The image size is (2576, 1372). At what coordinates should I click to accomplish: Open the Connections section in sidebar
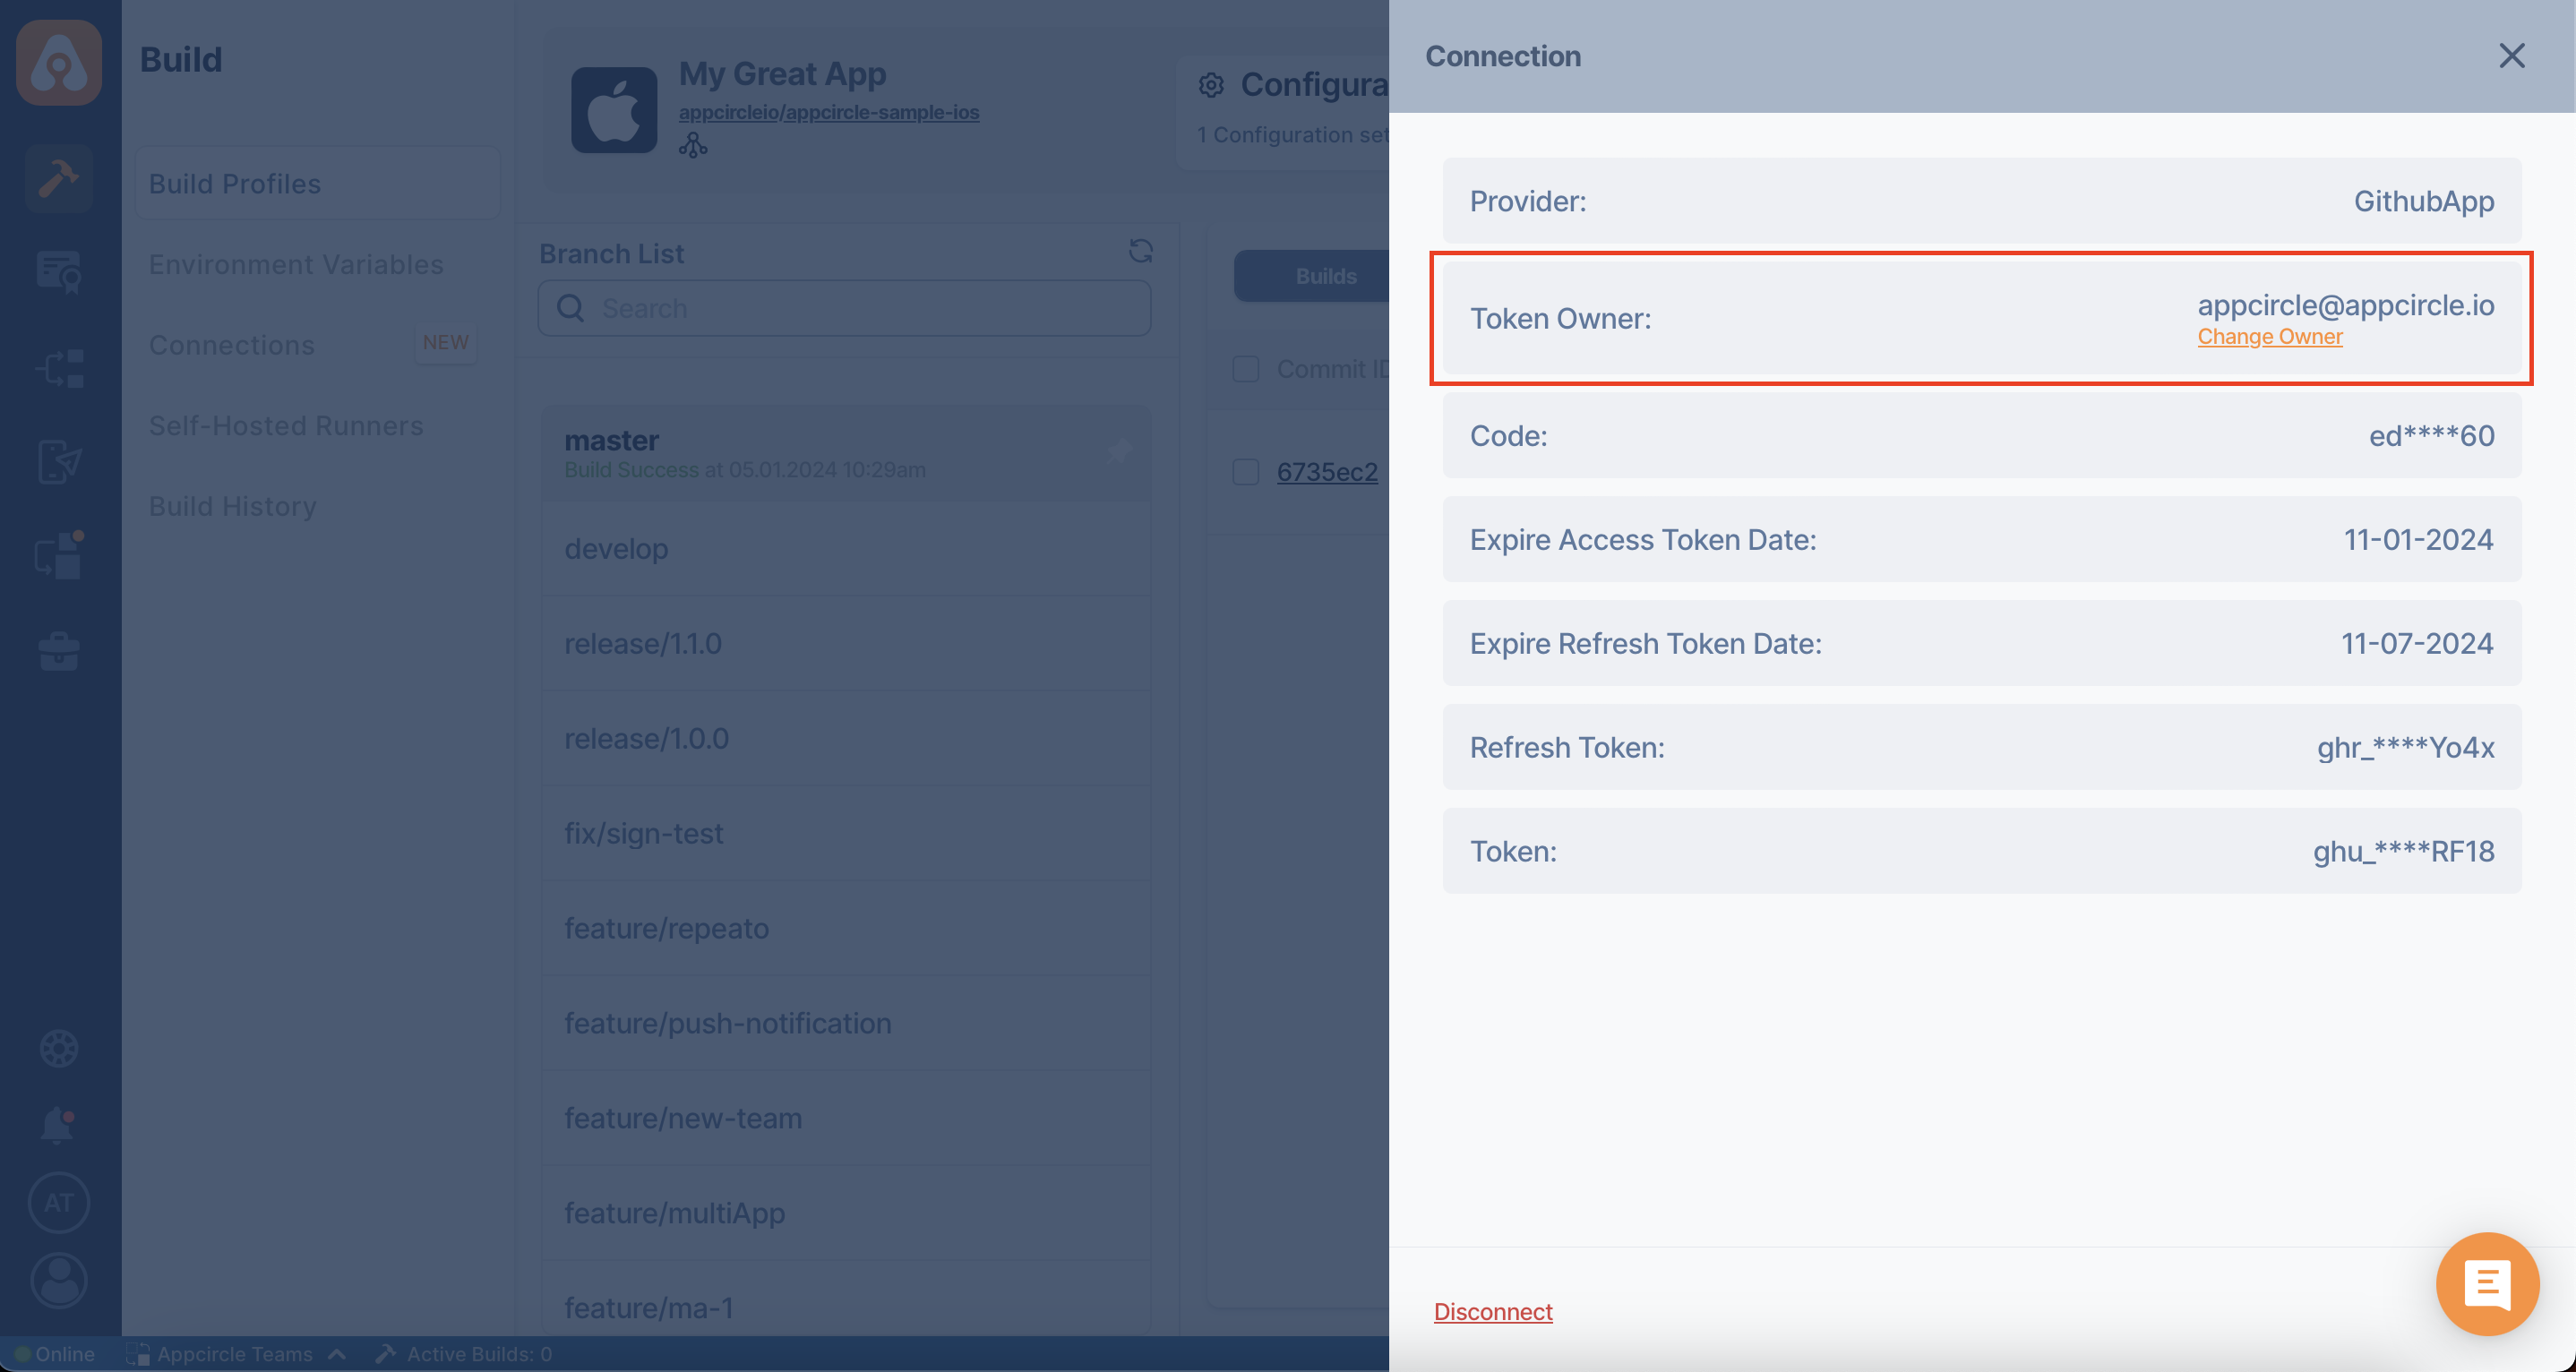pyautogui.click(x=232, y=343)
